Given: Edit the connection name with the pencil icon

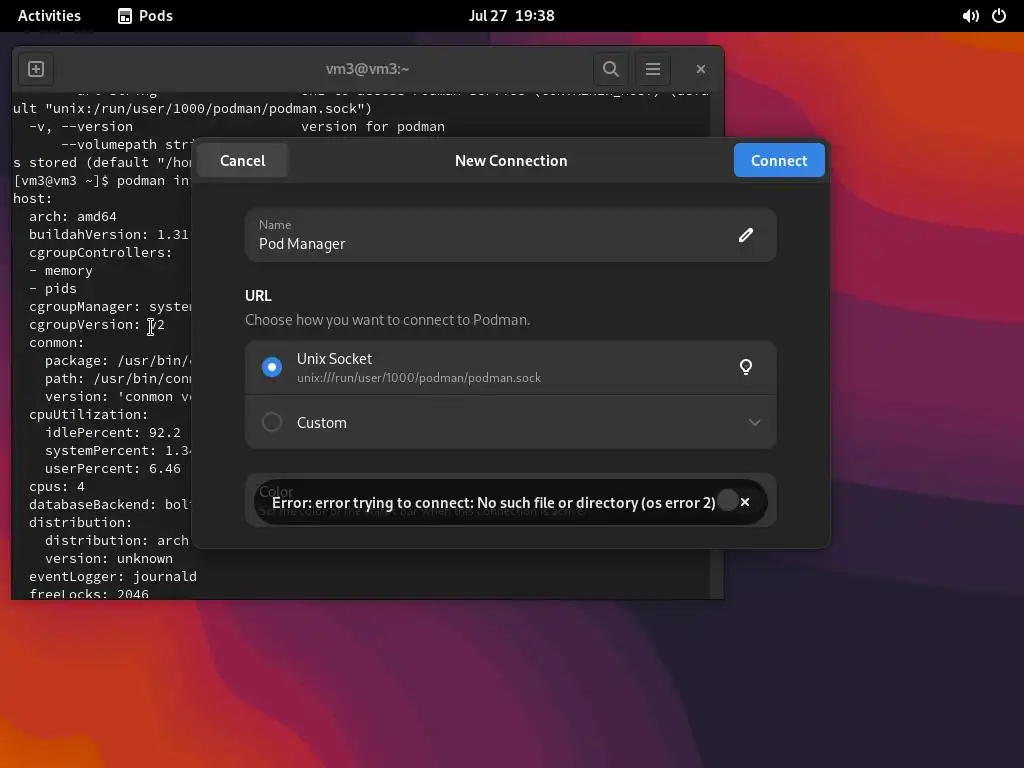Looking at the screenshot, I should point(746,235).
